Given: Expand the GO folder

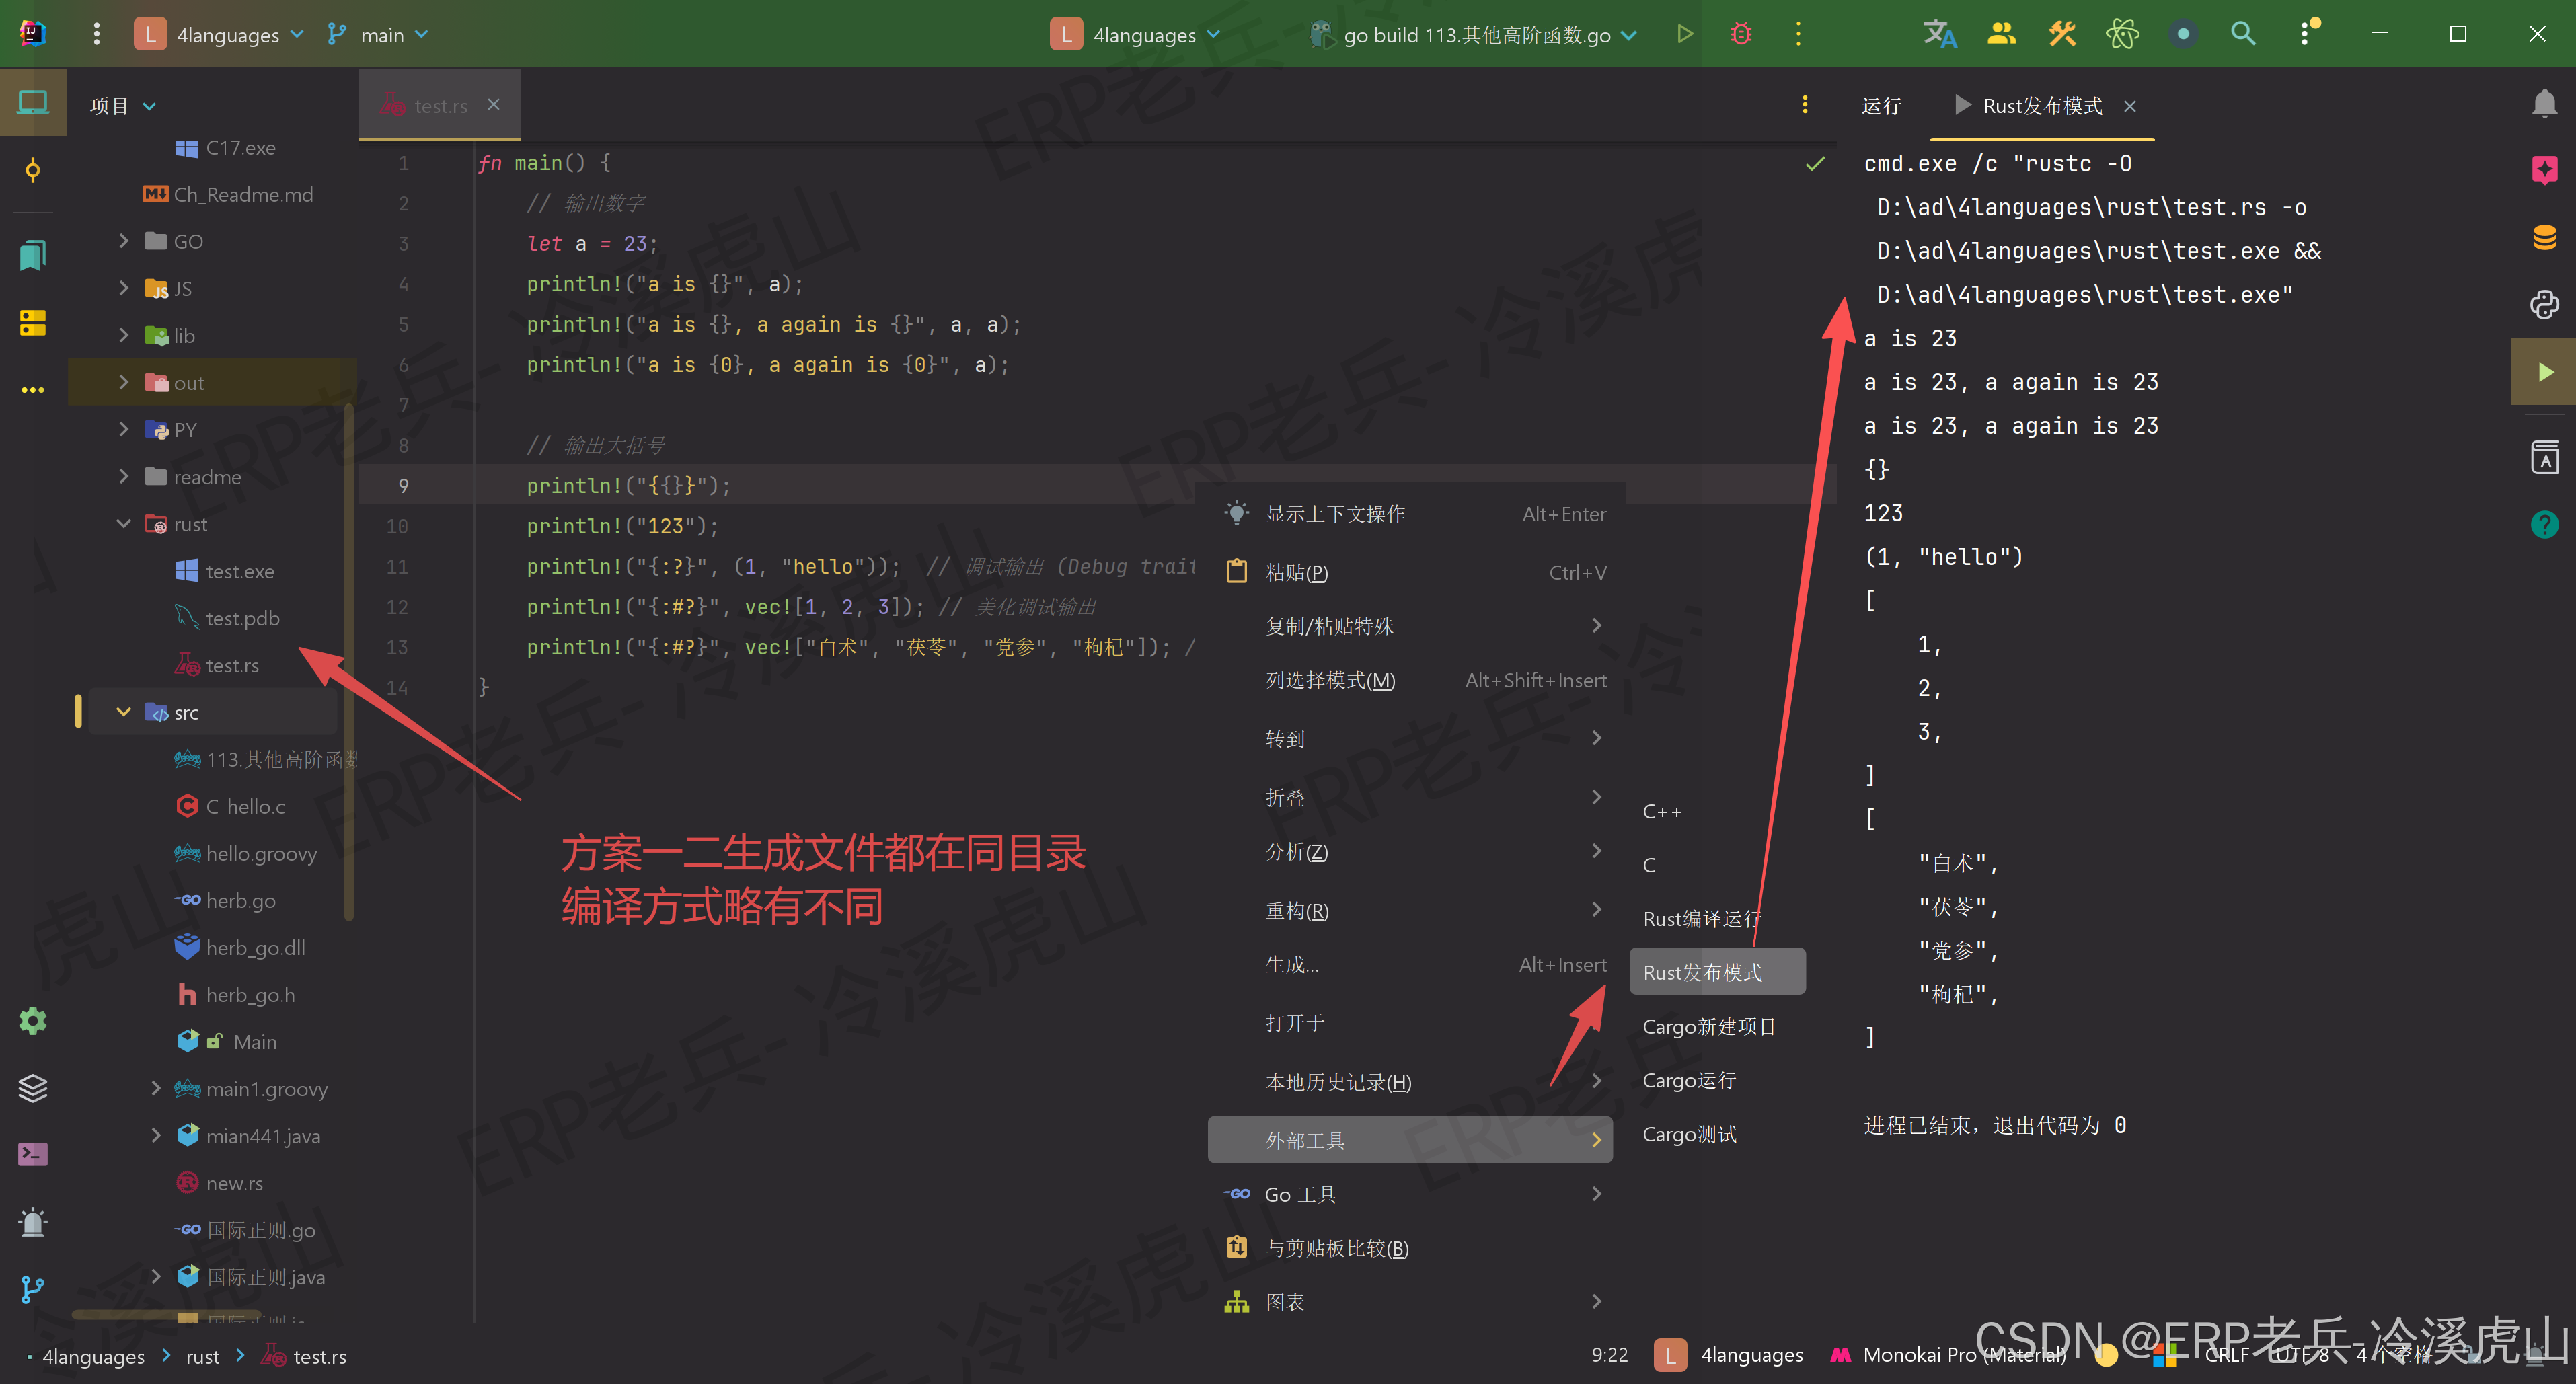Looking at the screenshot, I should (x=124, y=241).
